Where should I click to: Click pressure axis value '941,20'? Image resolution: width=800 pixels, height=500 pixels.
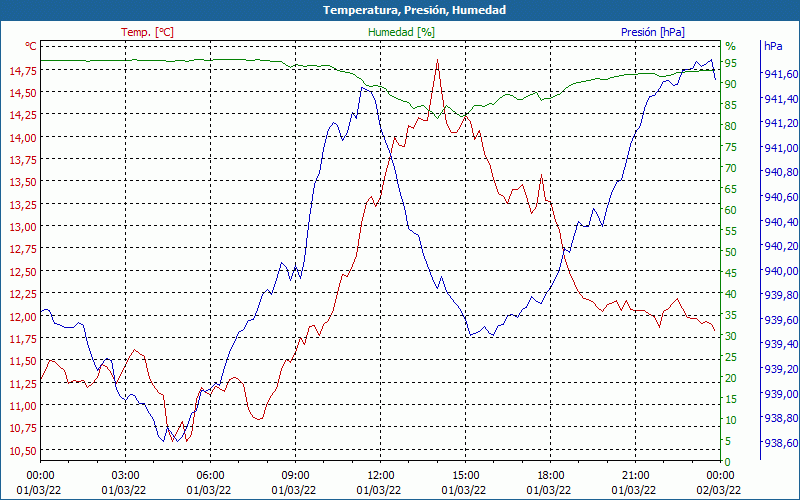782,123
